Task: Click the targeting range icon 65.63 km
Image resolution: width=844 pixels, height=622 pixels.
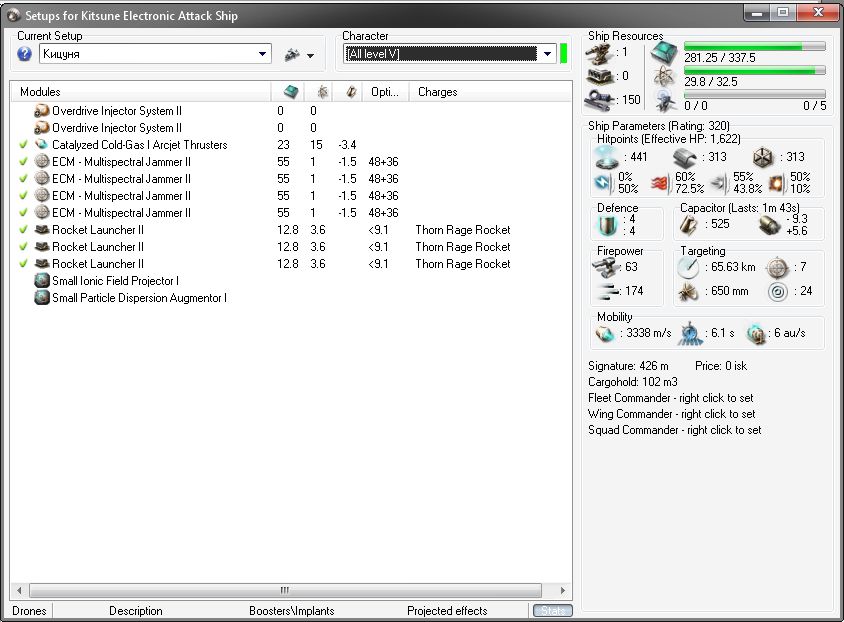Action: pyautogui.click(x=688, y=267)
